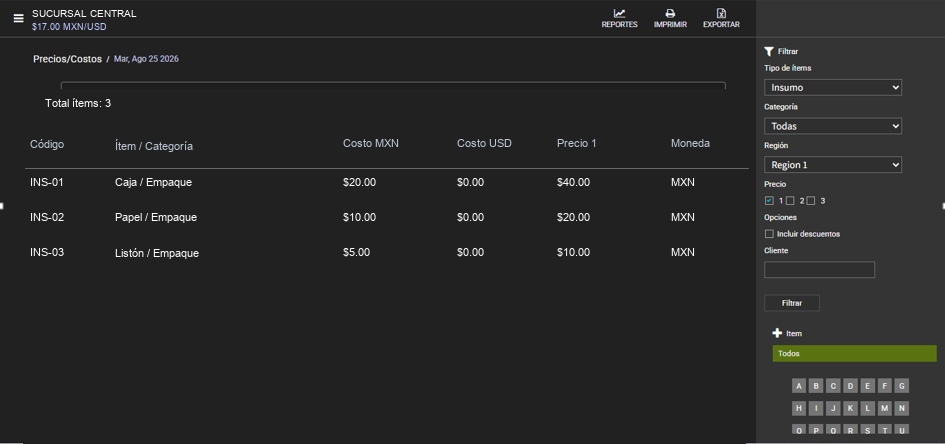Filter items by letter R

click(x=850, y=430)
